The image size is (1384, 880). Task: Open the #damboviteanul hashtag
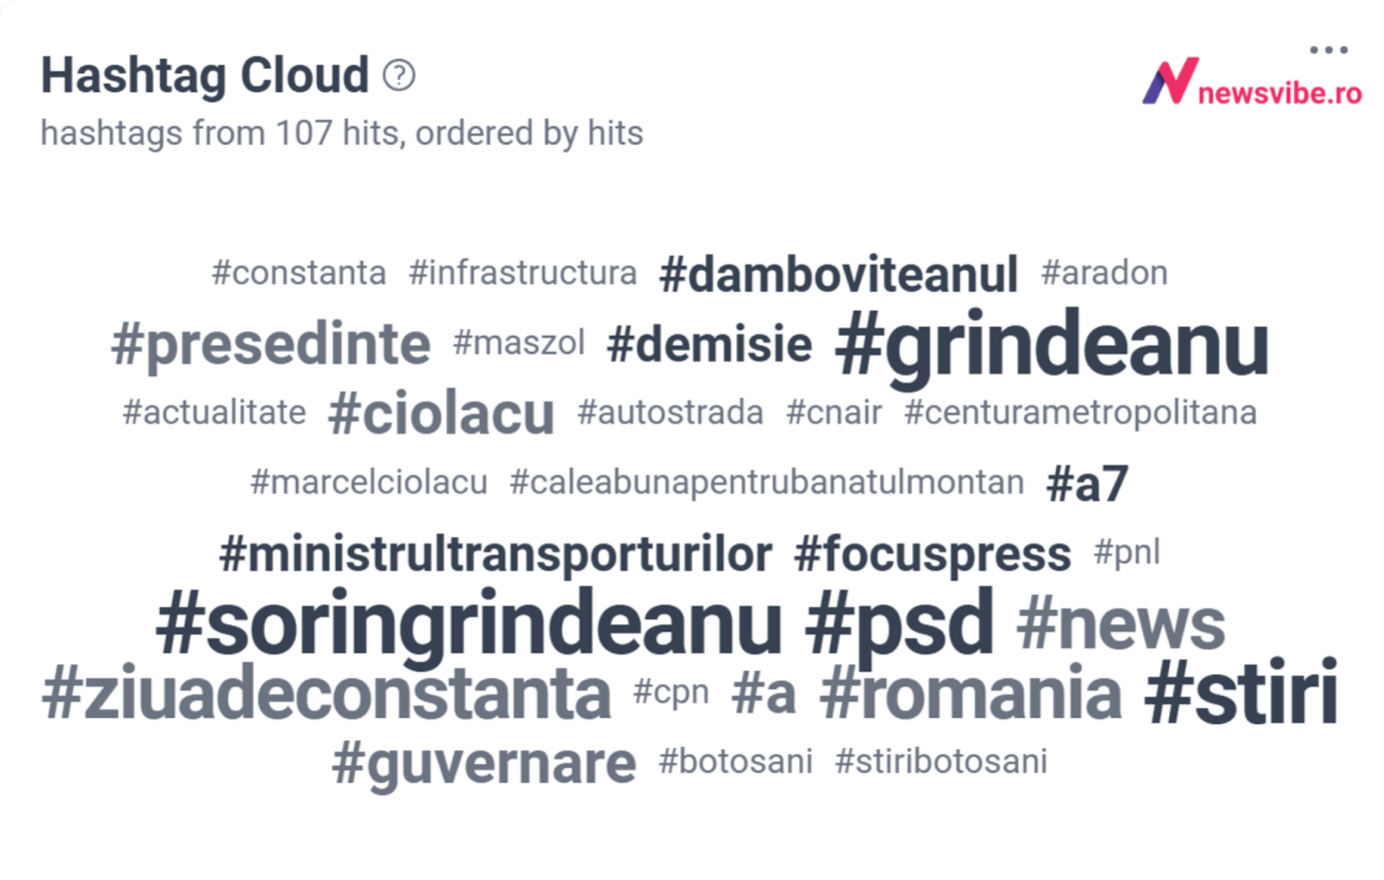point(839,274)
